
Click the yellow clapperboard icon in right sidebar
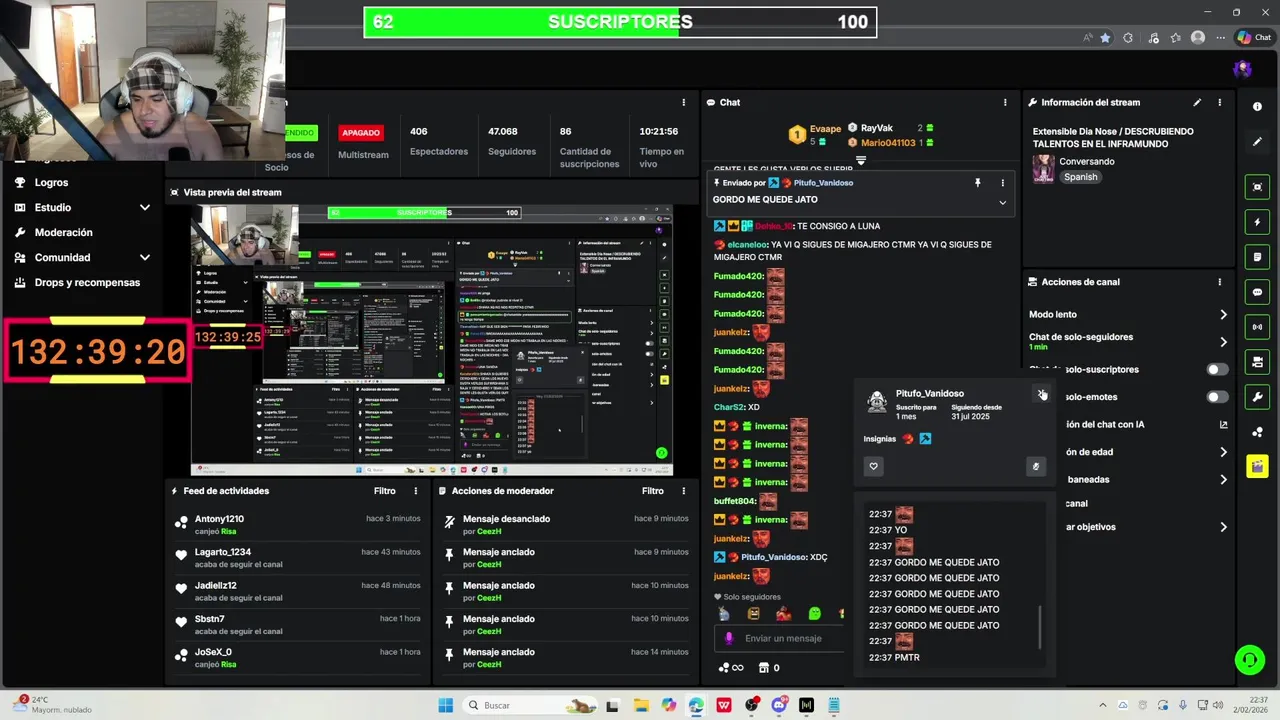coord(1257,467)
